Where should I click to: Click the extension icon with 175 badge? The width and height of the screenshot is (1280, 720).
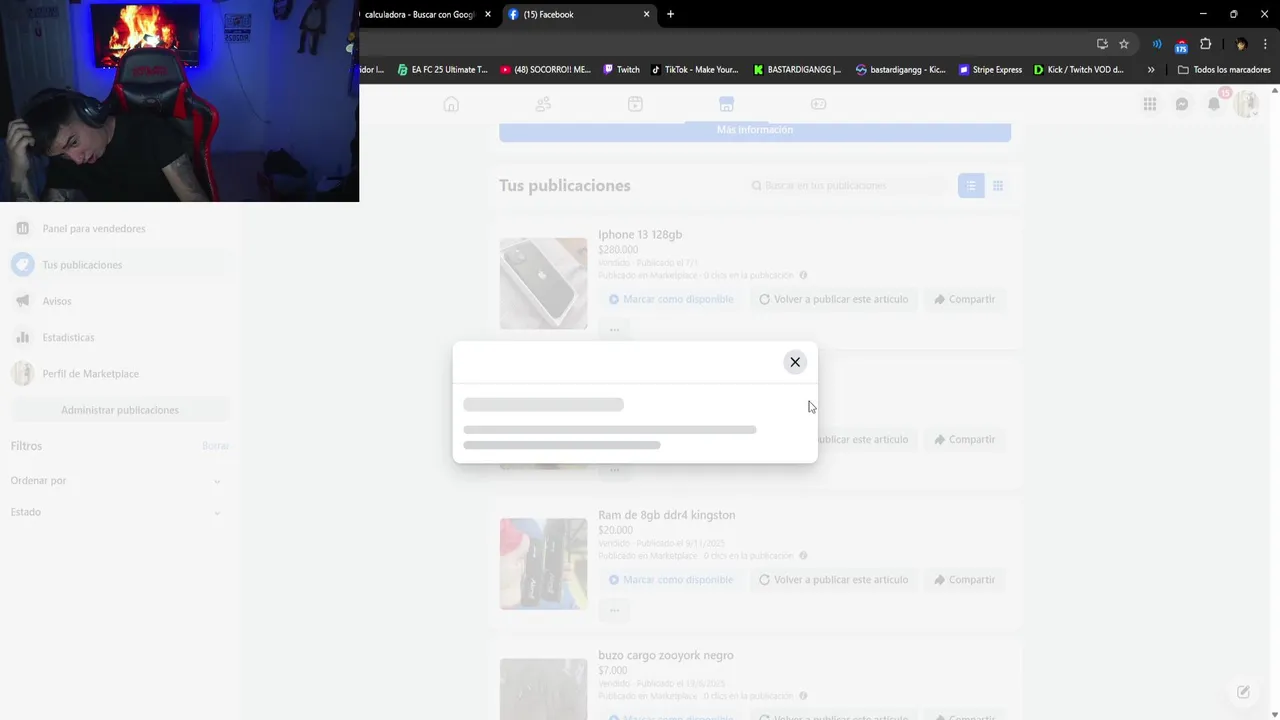(x=1181, y=45)
